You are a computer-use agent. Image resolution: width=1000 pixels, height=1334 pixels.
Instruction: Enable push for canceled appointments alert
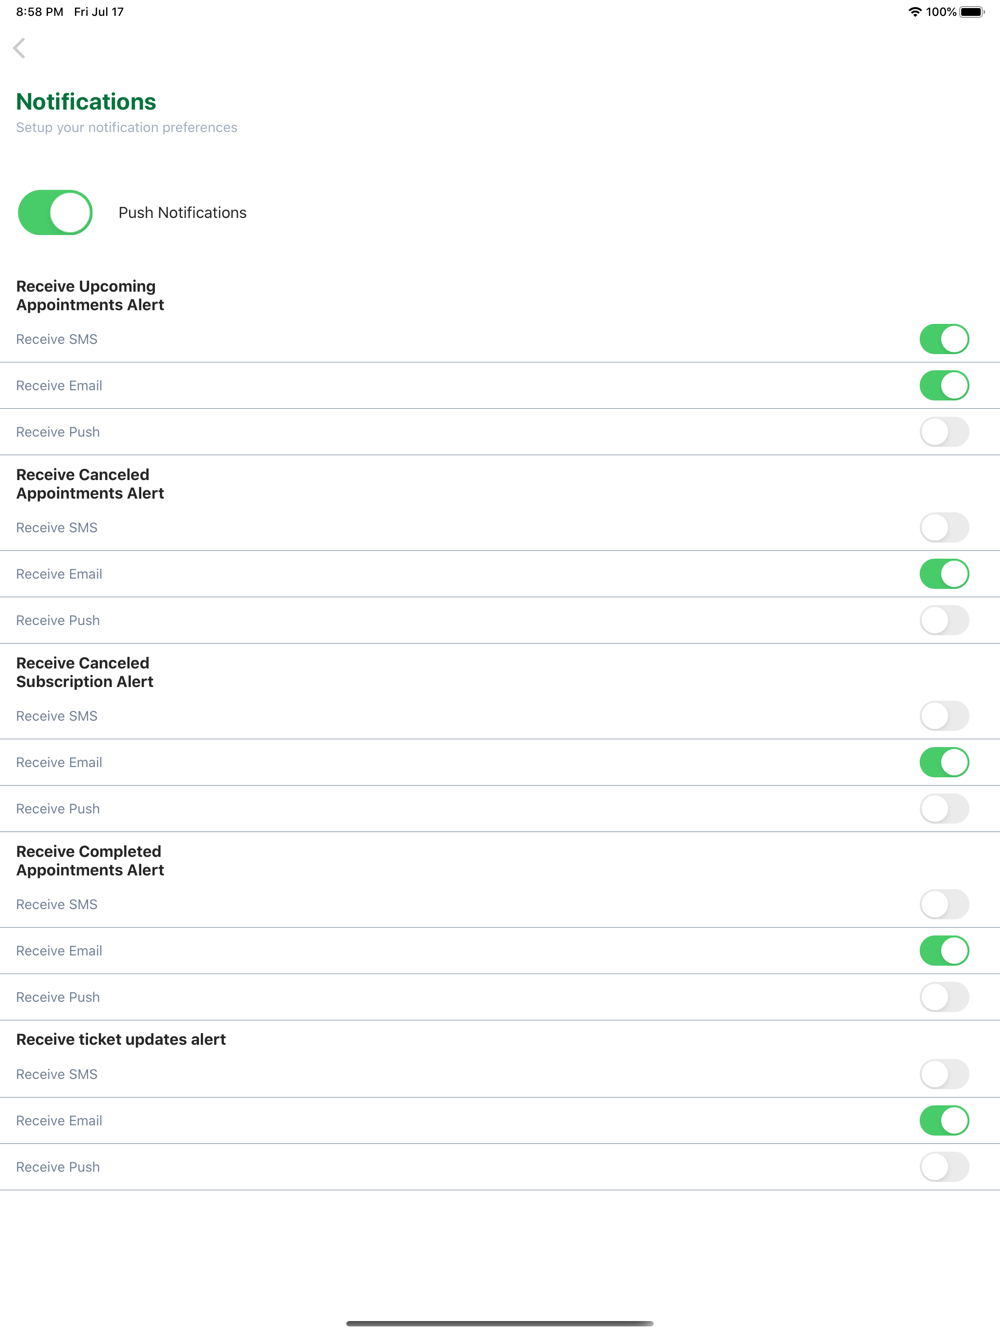(x=944, y=620)
